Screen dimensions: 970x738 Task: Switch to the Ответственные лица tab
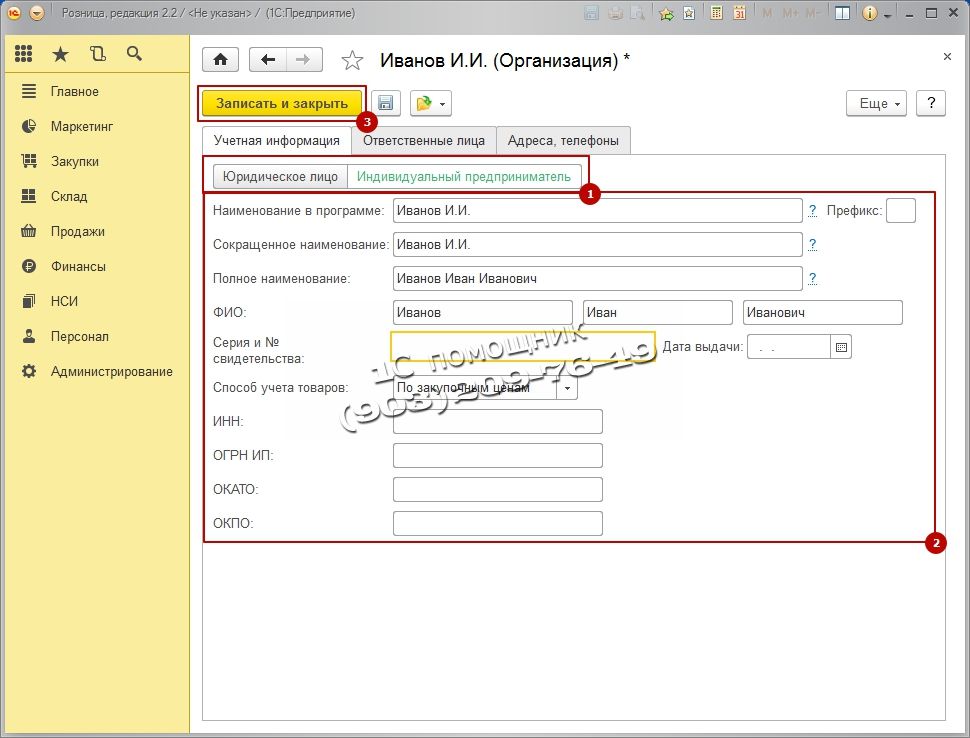[x=424, y=141]
